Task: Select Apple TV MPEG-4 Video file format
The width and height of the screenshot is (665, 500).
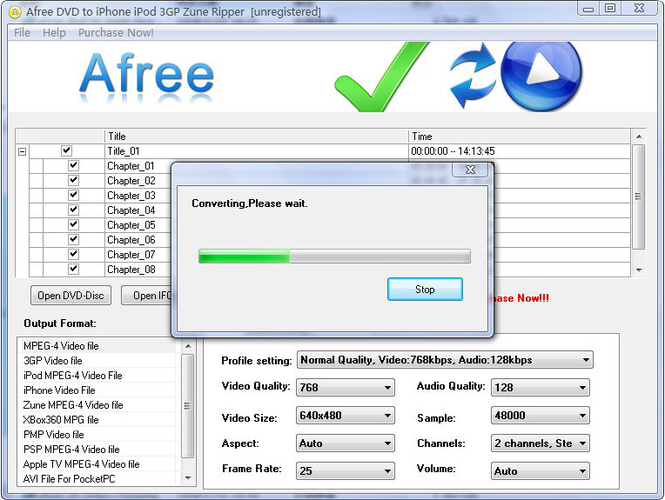Action: click(x=97, y=464)
